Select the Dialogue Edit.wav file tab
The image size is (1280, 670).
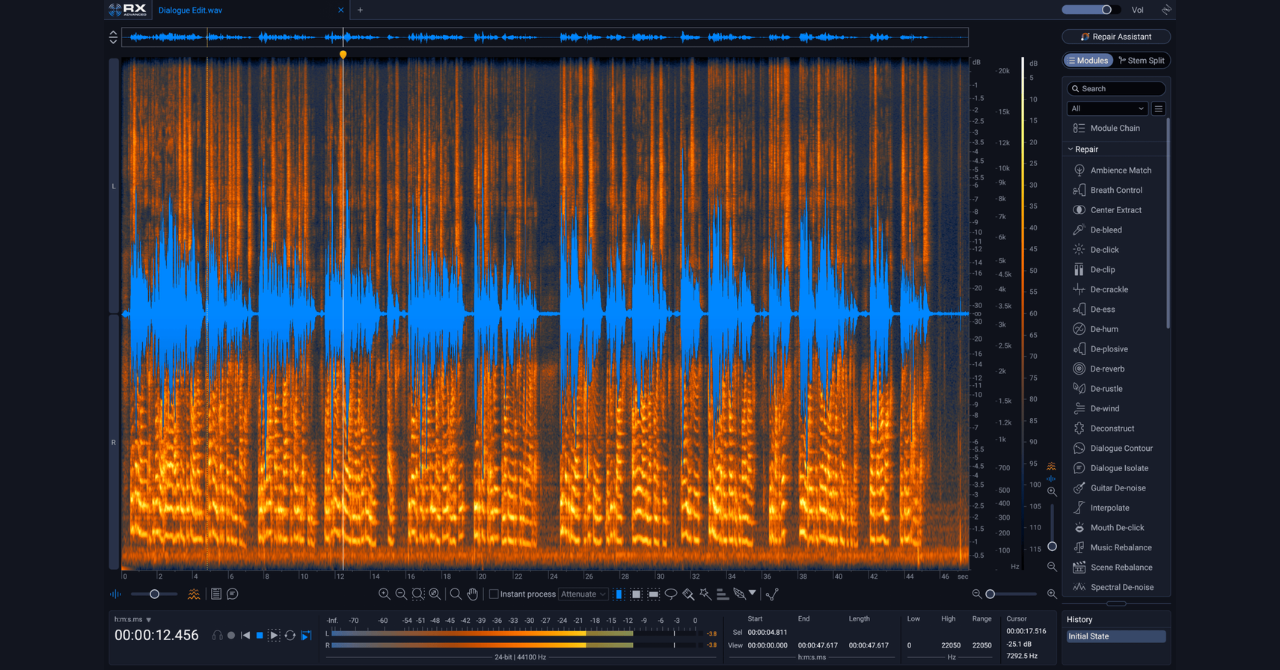tap(190, 10)
